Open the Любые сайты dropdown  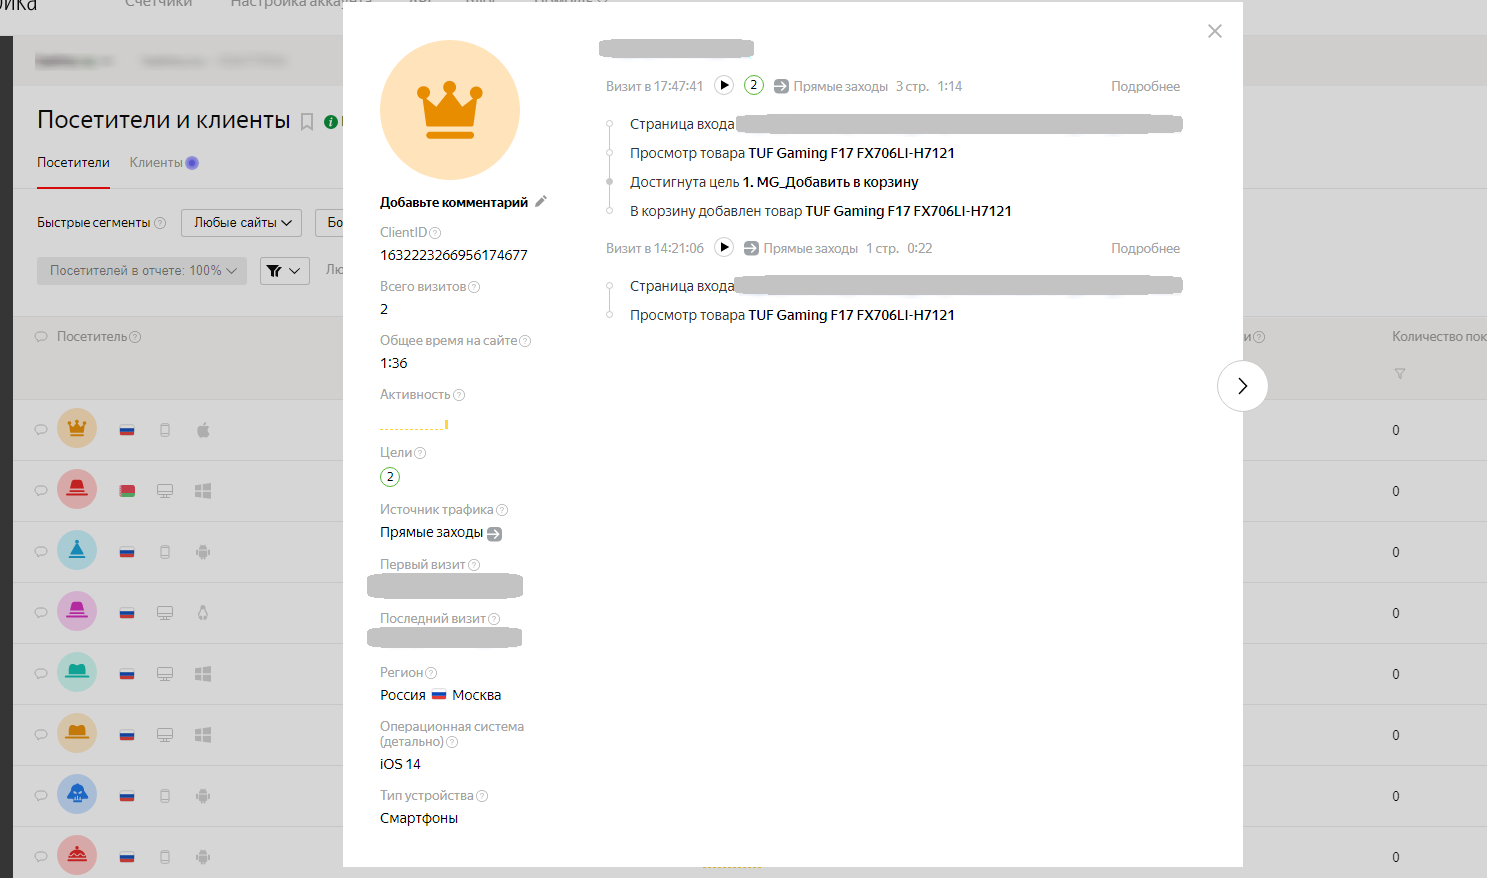242,222
